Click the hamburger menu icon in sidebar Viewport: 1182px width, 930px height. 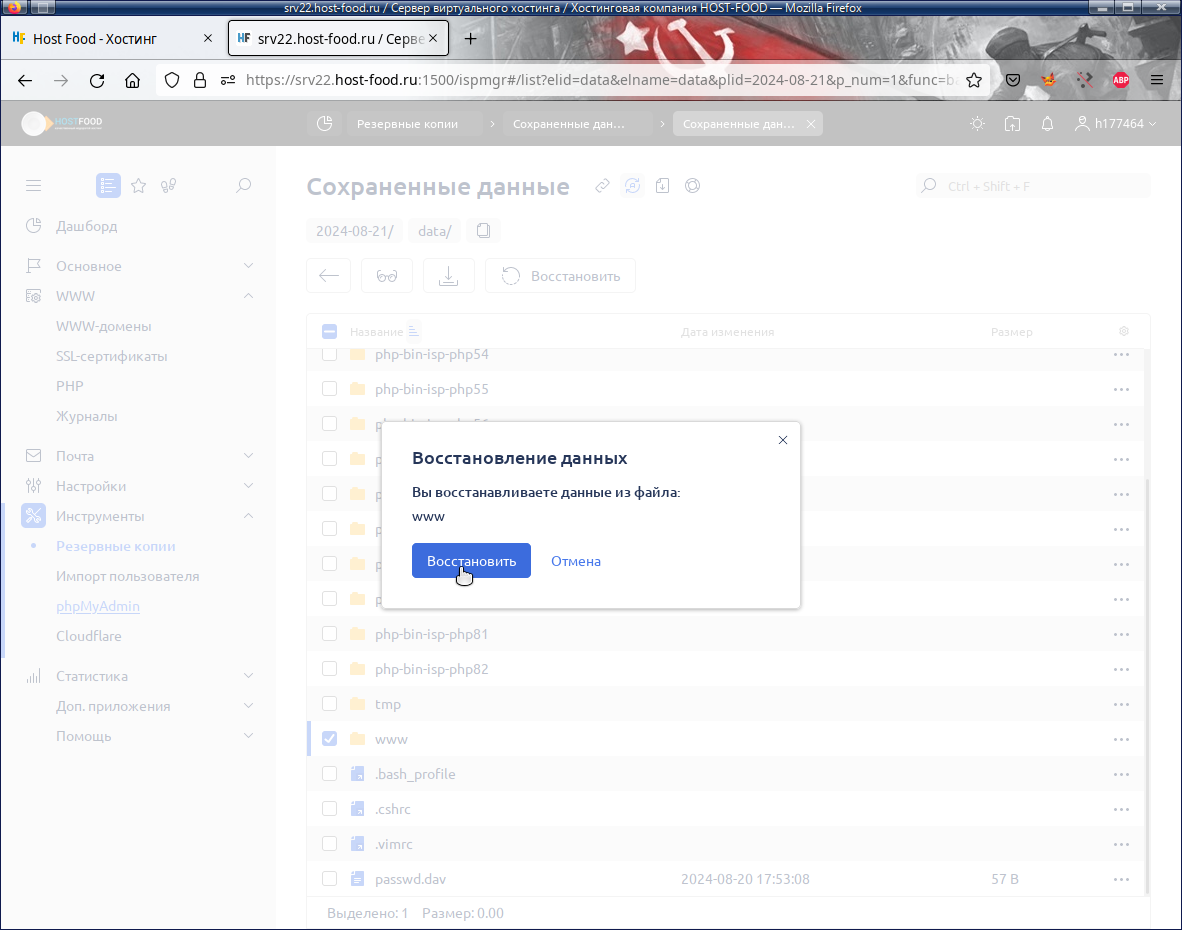tap(33, 185)
